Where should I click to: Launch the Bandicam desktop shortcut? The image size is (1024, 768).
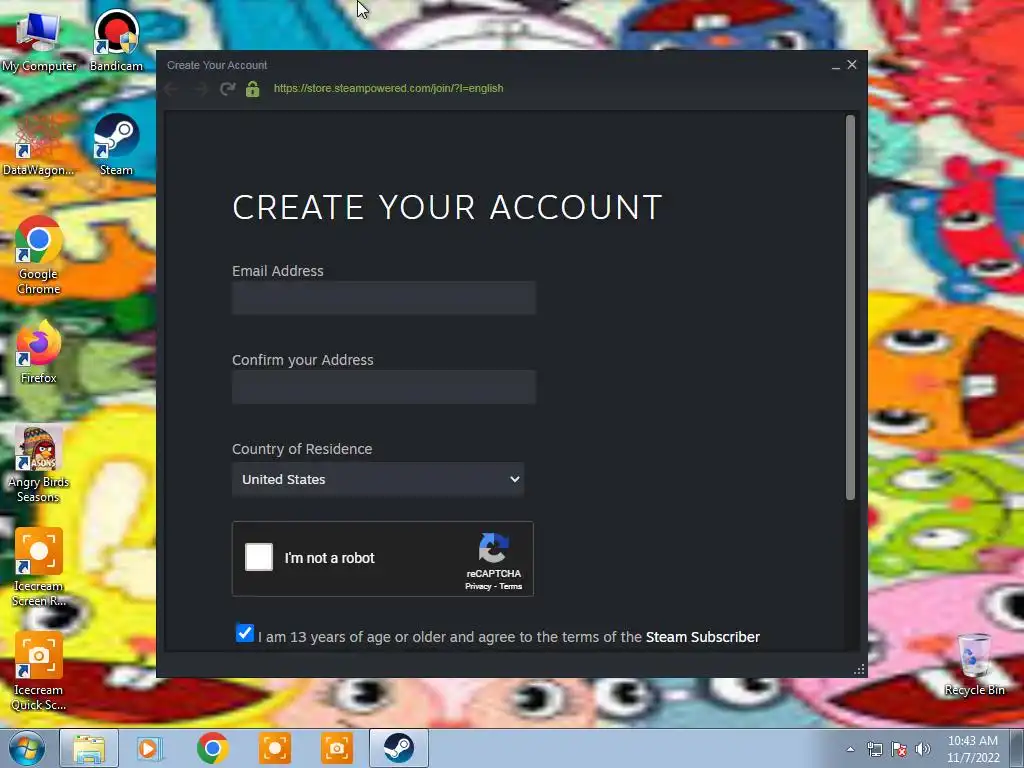click(x=116, y=40)
